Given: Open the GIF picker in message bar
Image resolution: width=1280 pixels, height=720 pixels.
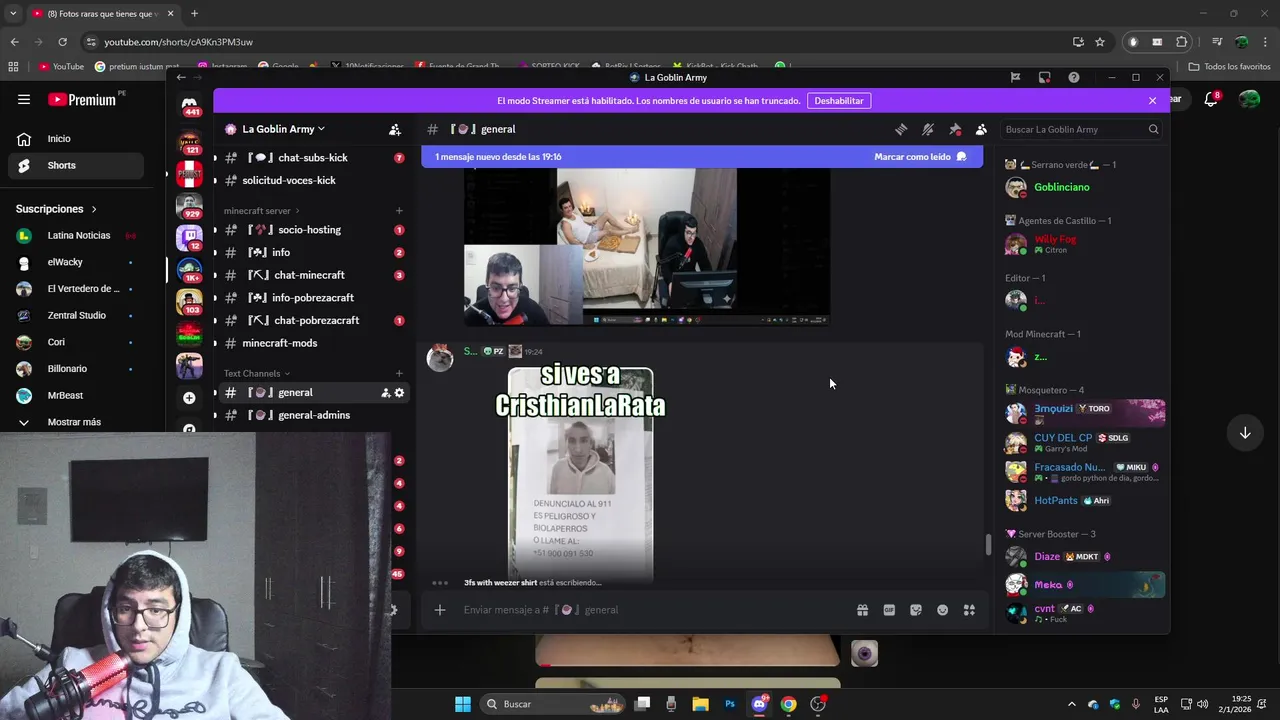Looking at the screenshot, I should pos(889,610).
